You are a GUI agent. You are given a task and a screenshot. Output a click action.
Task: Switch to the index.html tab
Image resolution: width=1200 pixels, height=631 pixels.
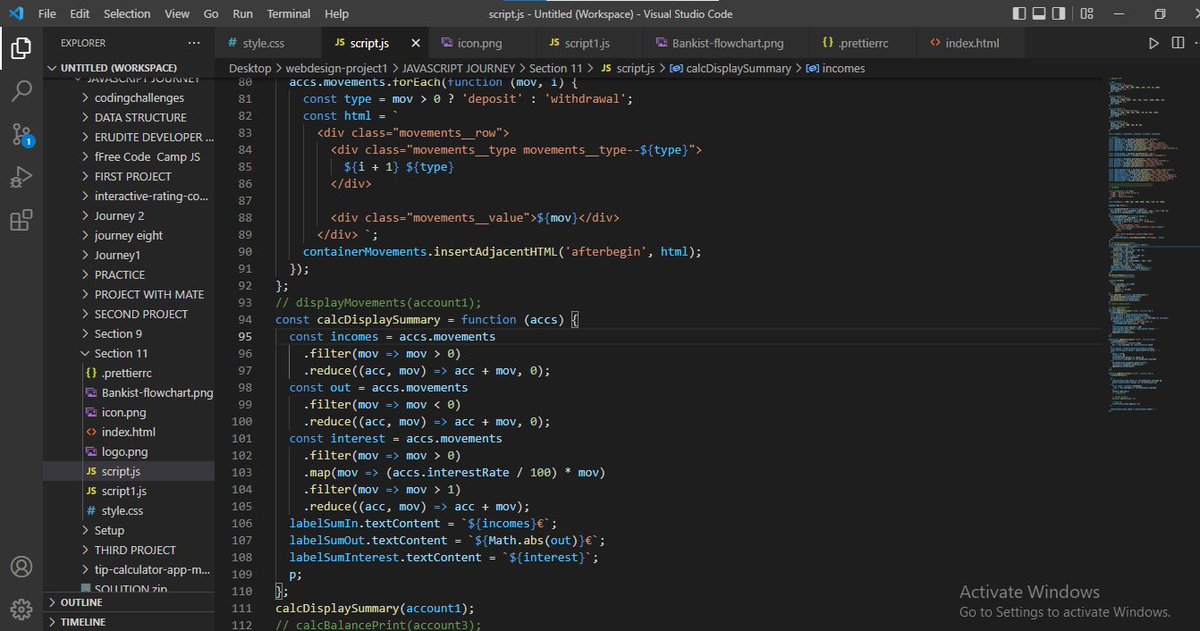[971, 43]
